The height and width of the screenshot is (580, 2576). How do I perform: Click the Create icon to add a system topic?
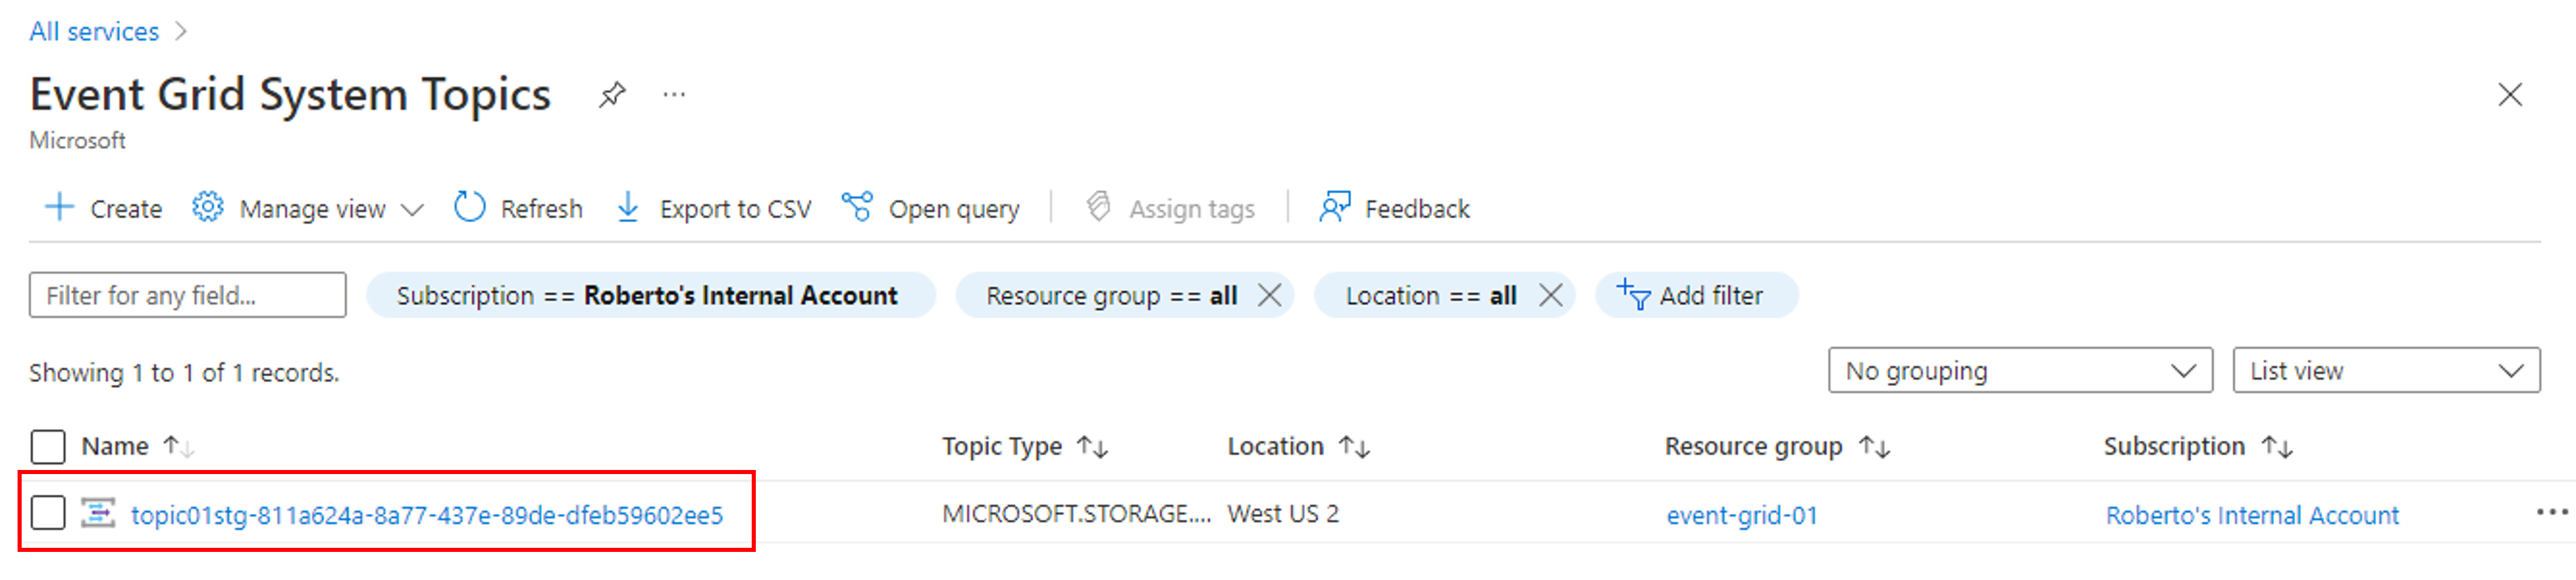(x=60, y=208)
